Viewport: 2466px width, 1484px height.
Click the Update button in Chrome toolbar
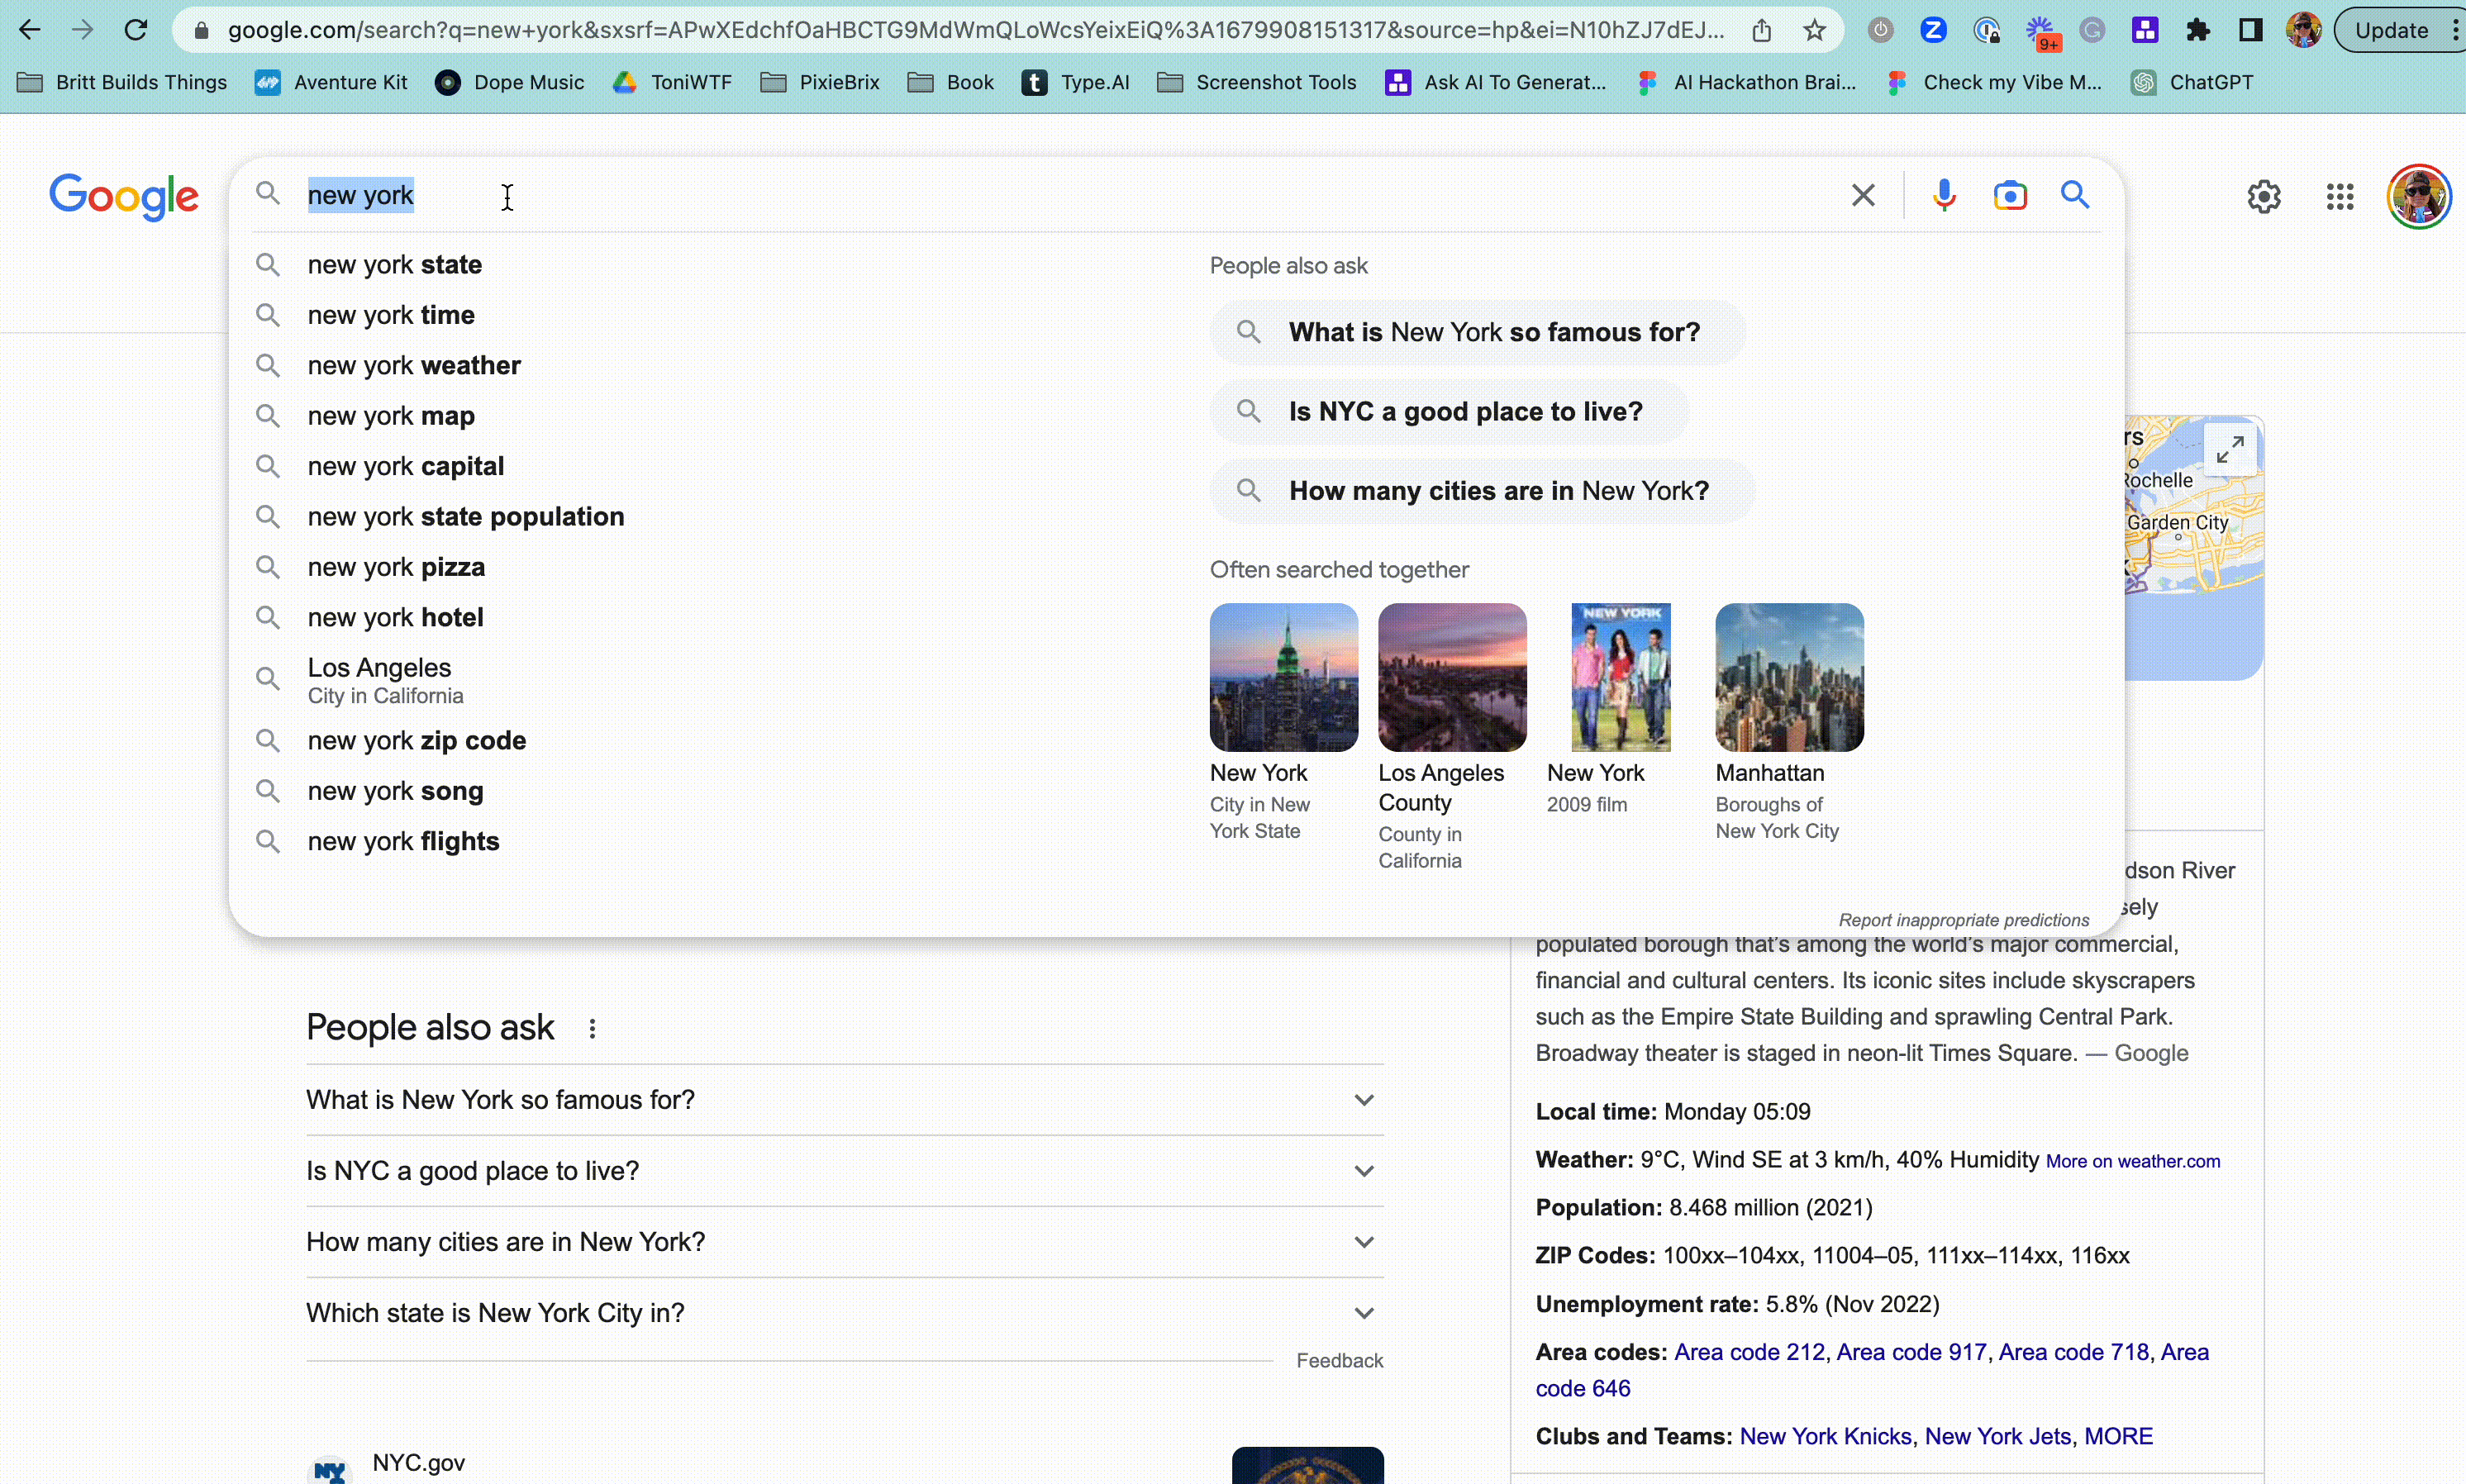2391,30
